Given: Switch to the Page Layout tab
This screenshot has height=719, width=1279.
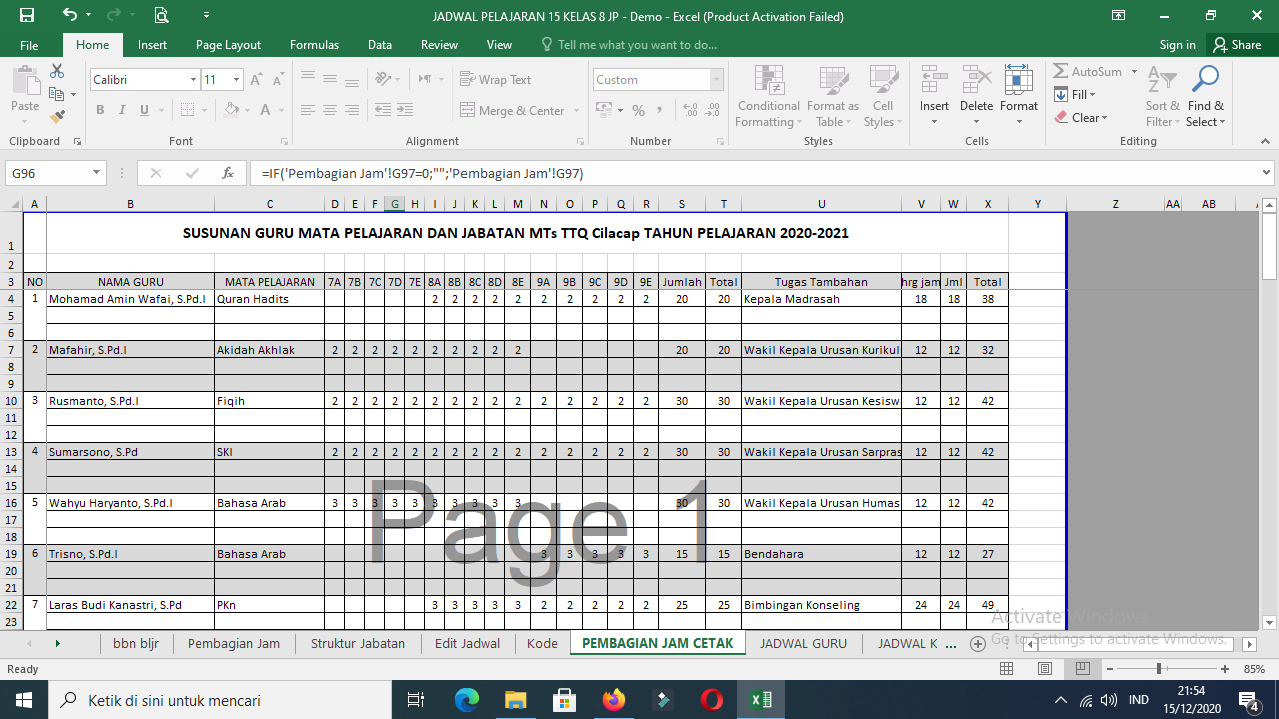Looking at the screenshot, I should pyautogui.click(x=228, y=45).
